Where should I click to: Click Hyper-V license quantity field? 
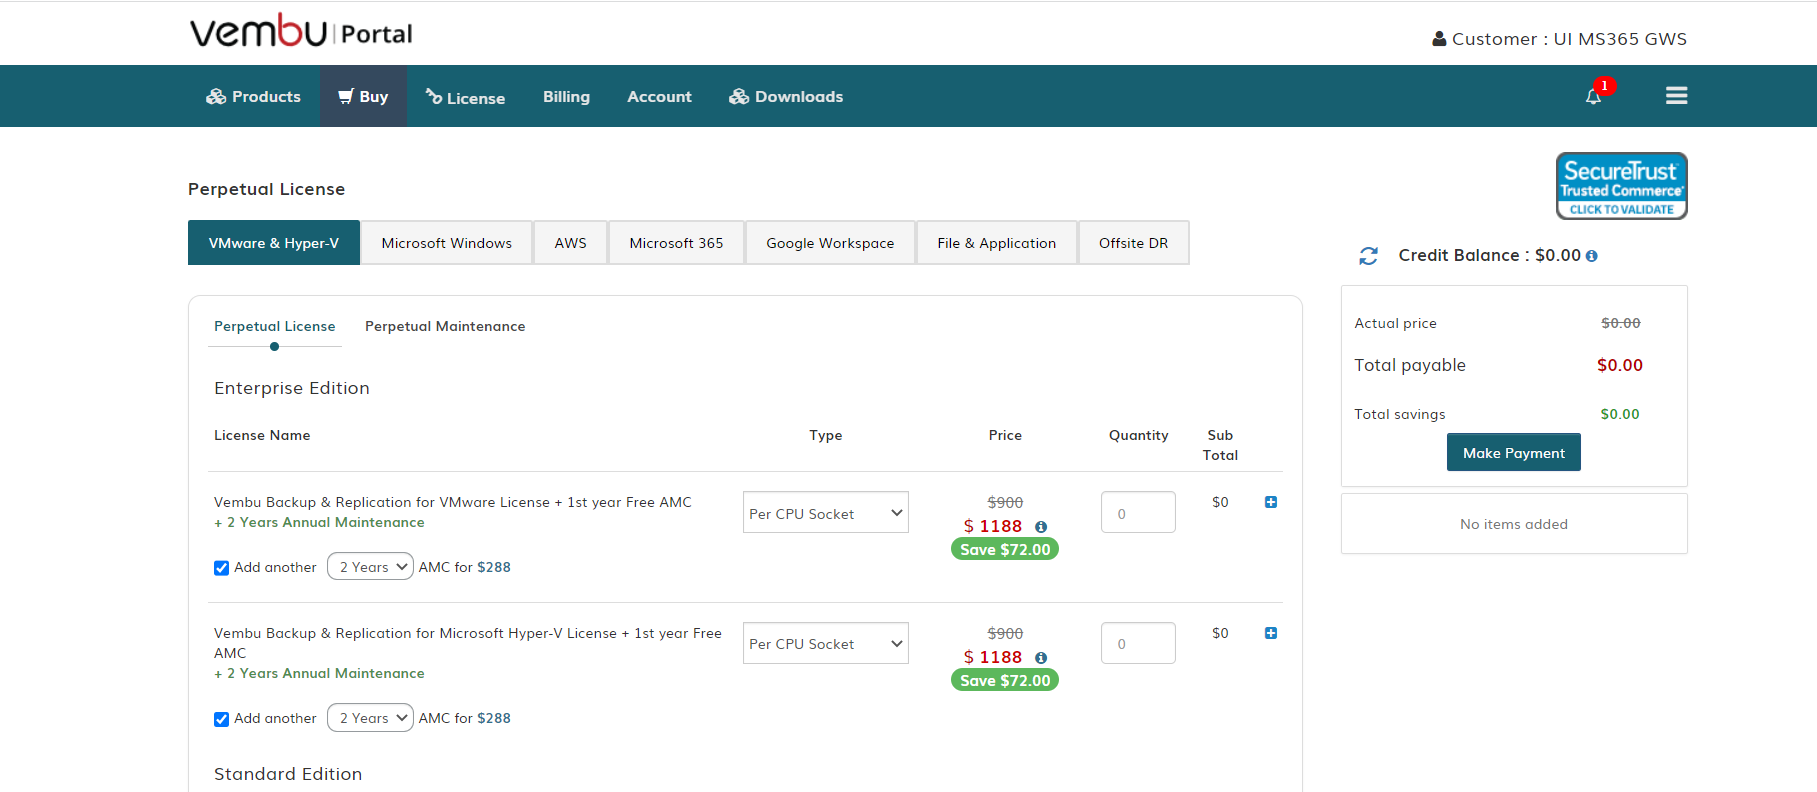coord(1138,643)
